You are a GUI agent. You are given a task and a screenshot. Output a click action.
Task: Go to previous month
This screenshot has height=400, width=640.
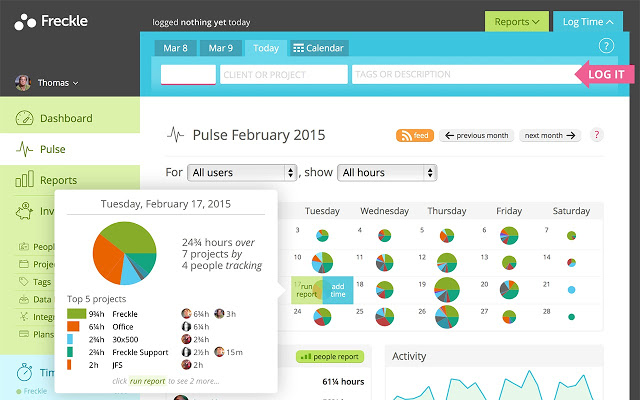(476, 135)
